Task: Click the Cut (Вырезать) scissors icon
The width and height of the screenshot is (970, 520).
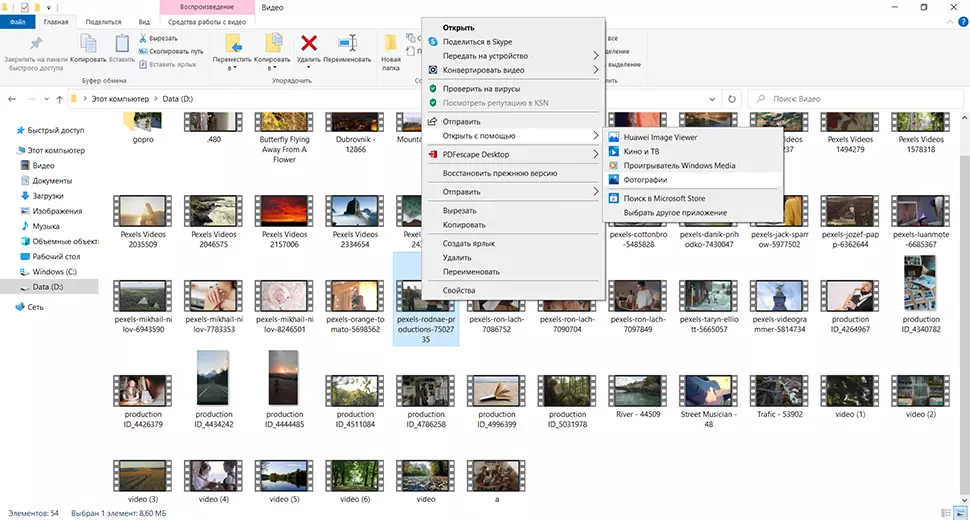Action: 145,37
